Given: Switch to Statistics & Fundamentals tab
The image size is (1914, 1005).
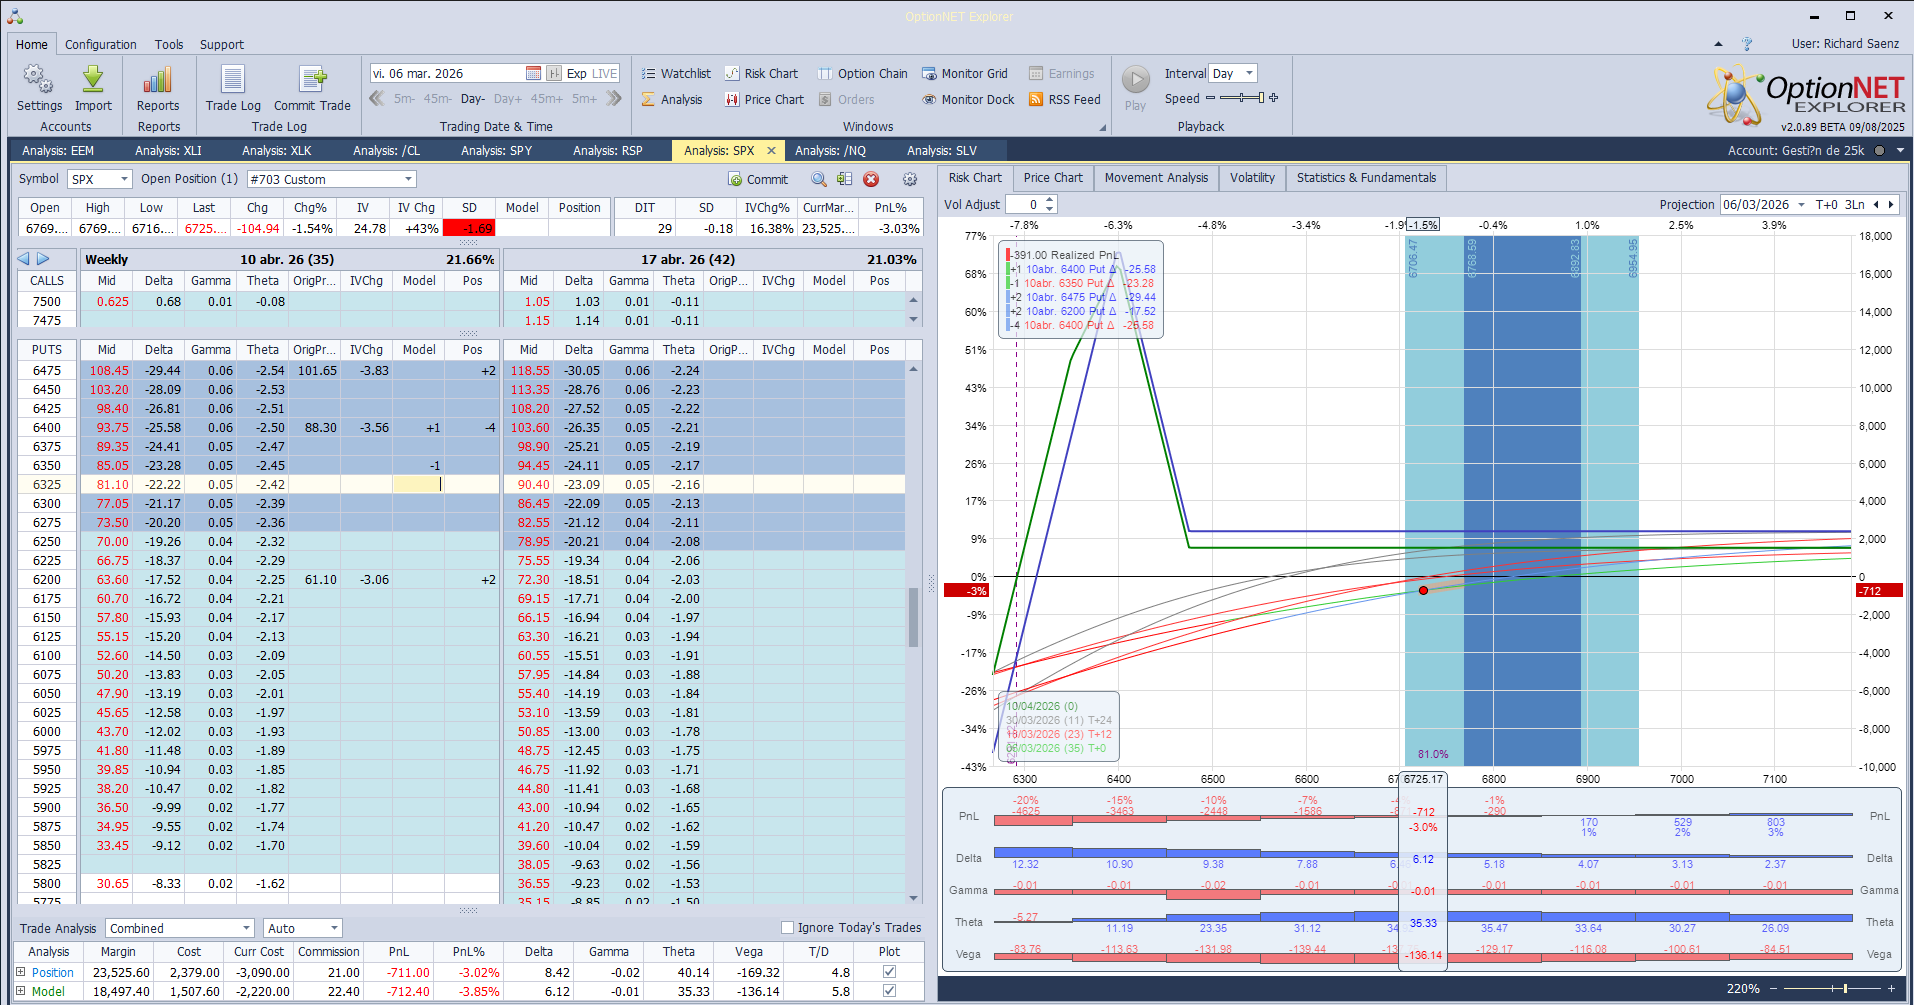Looking at the screenshot, I should point(1366,178).
